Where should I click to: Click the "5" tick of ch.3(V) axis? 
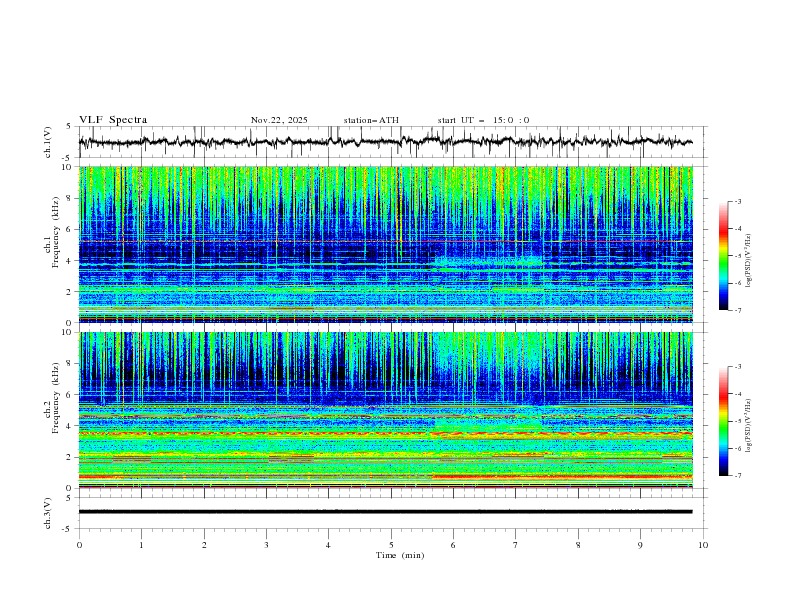(69, 498)
